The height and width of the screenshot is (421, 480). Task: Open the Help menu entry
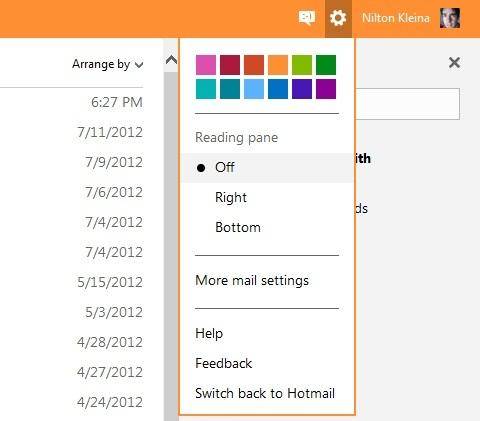(x=209, y=333)
